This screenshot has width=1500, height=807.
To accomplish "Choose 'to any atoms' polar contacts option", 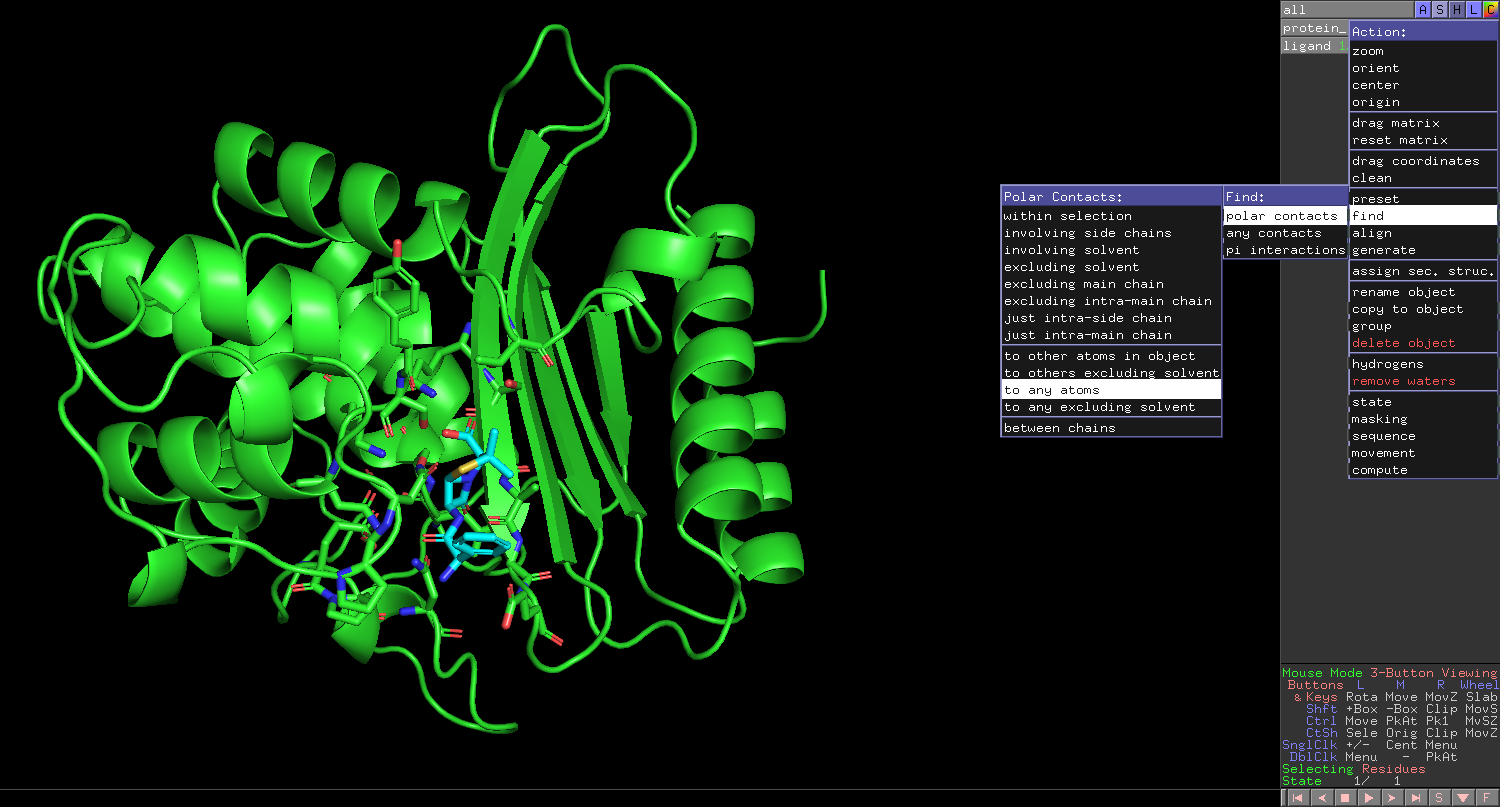I will (x=1112, y=390).
